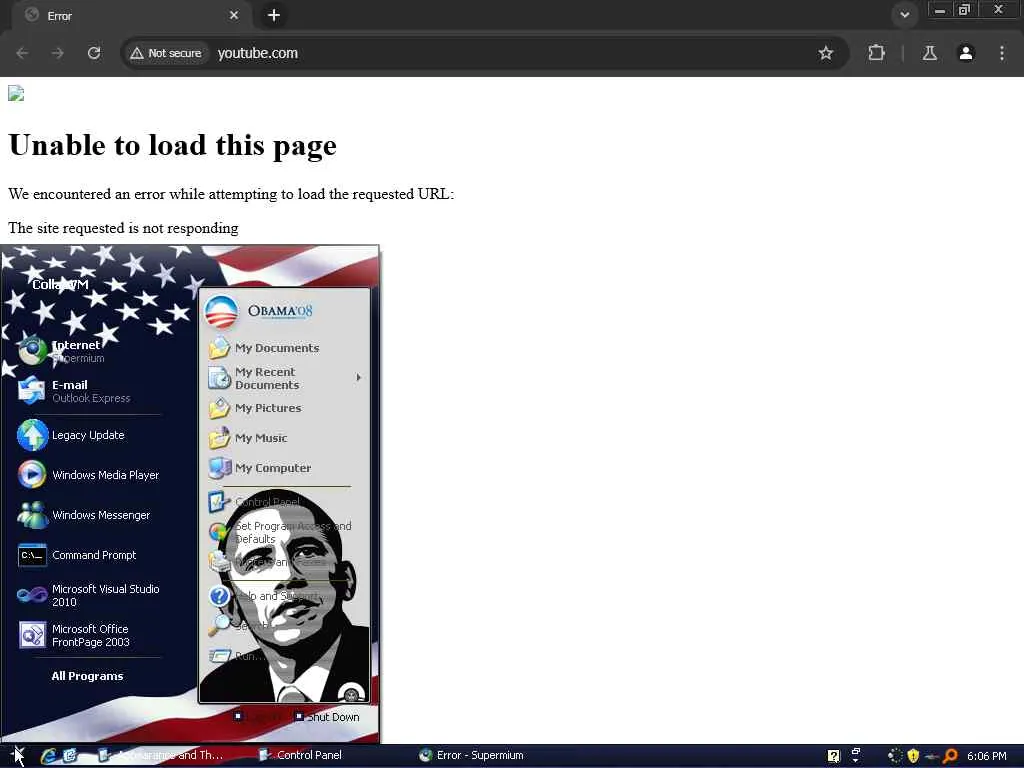
Task: Click the Shut Down button
Action: 327,717
